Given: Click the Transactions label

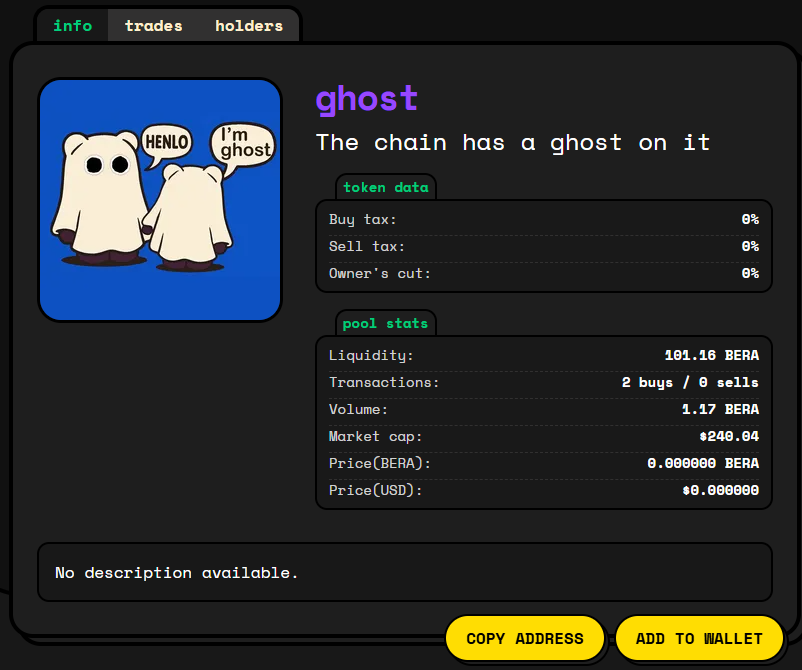Looking at the screenshot, I should (384, 382).
